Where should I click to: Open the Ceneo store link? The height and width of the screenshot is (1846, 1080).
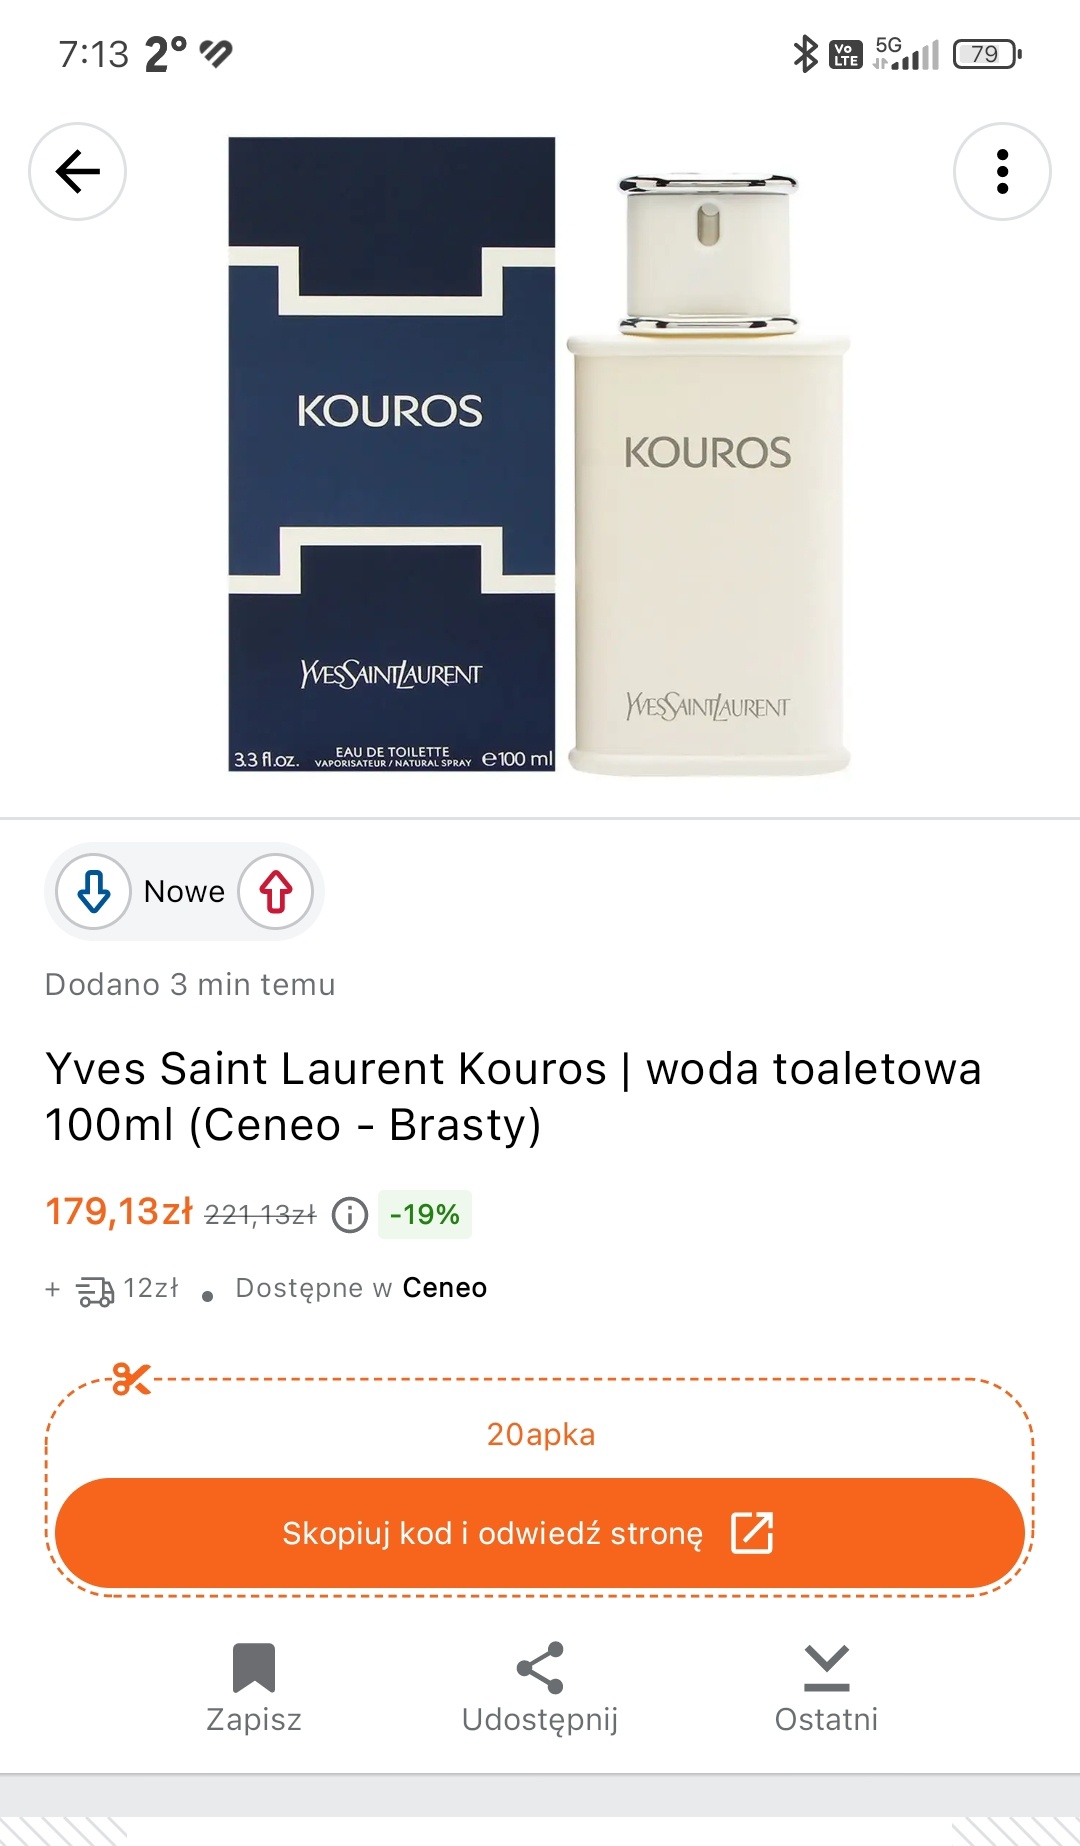click(x=444, y=1288)
